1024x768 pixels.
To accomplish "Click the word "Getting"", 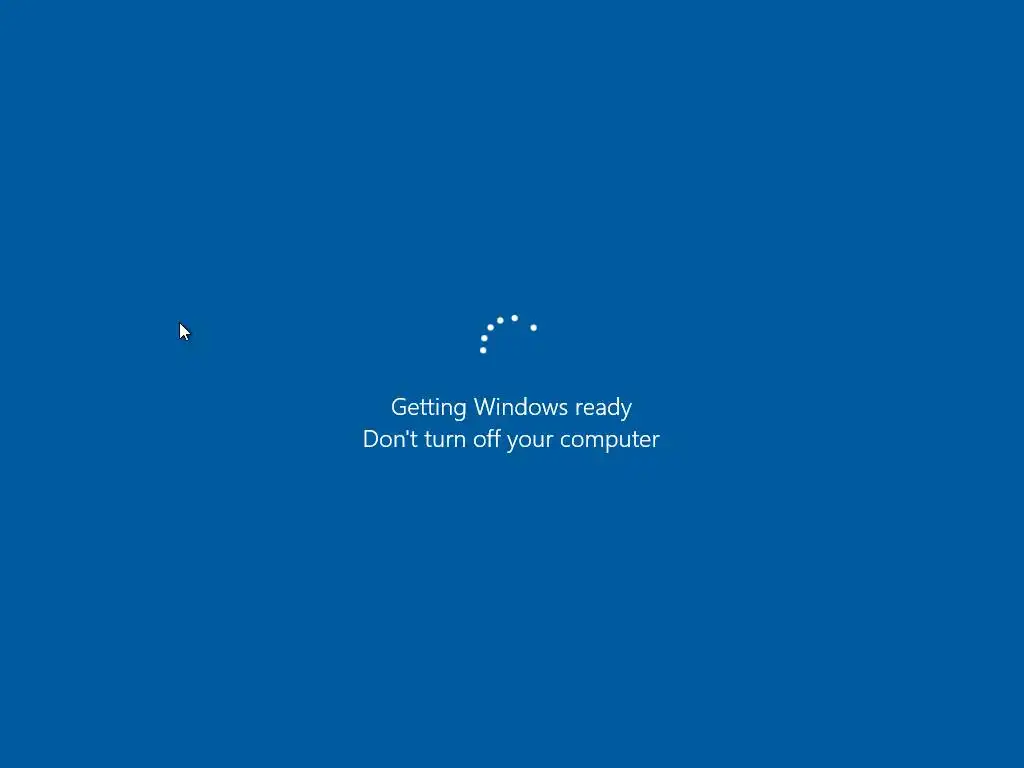I will click(x=428, y=408).
